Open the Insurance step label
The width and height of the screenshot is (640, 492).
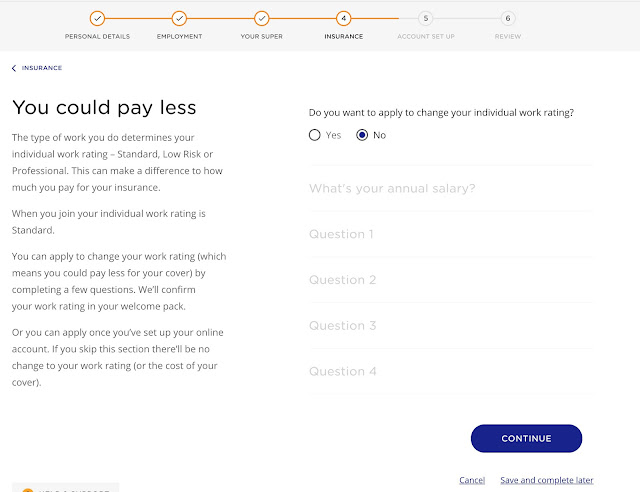point(344,36)
